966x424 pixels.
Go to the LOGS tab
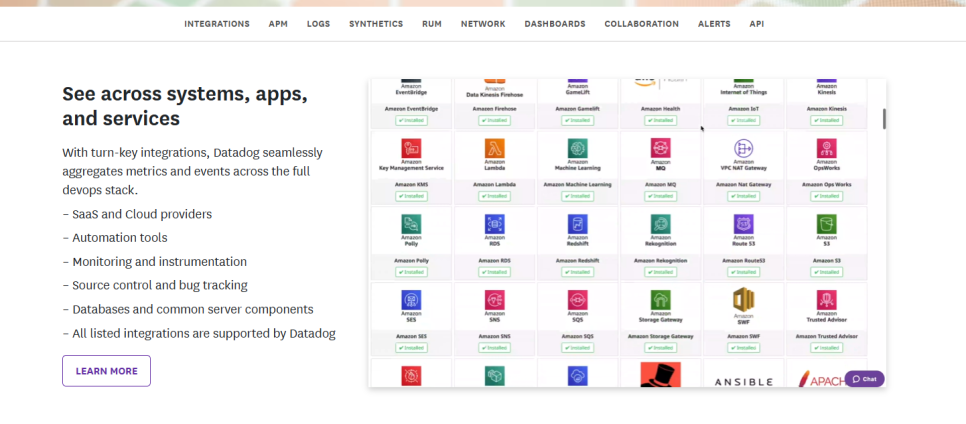(x=319, y=24)
